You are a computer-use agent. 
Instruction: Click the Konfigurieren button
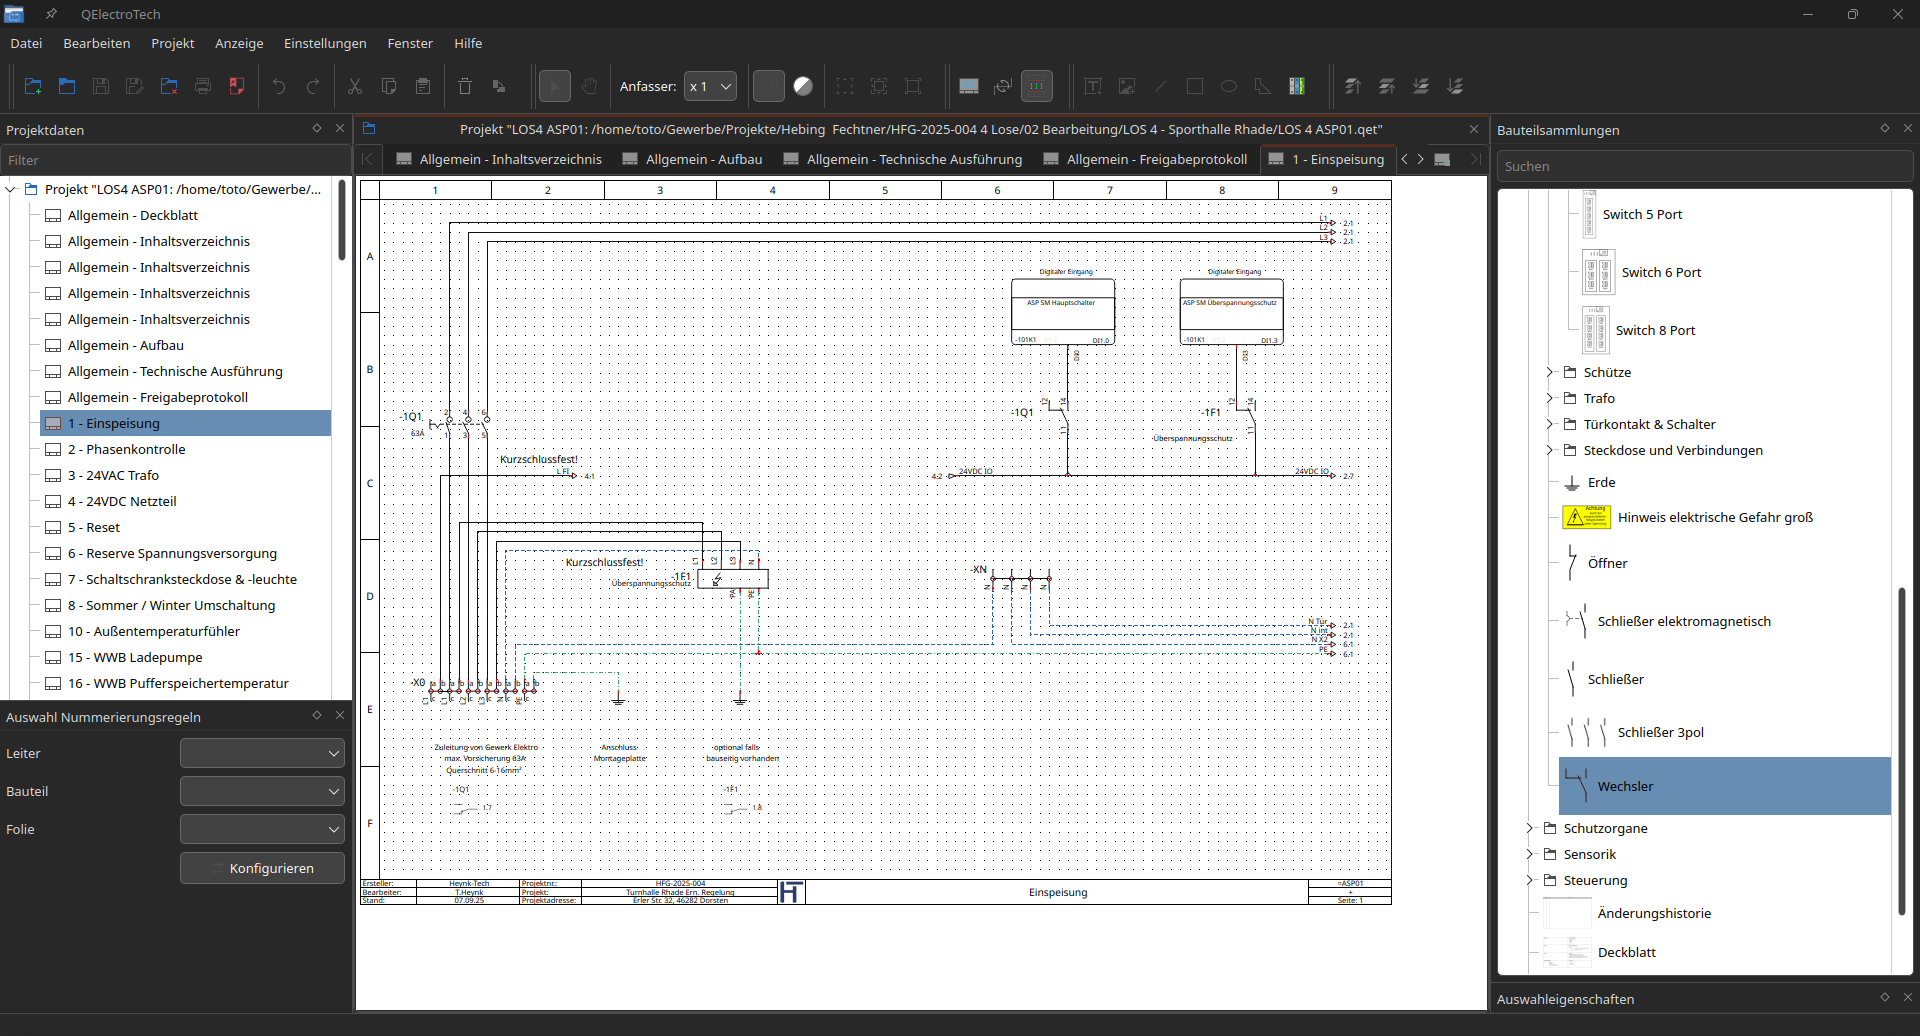point(262,869)
